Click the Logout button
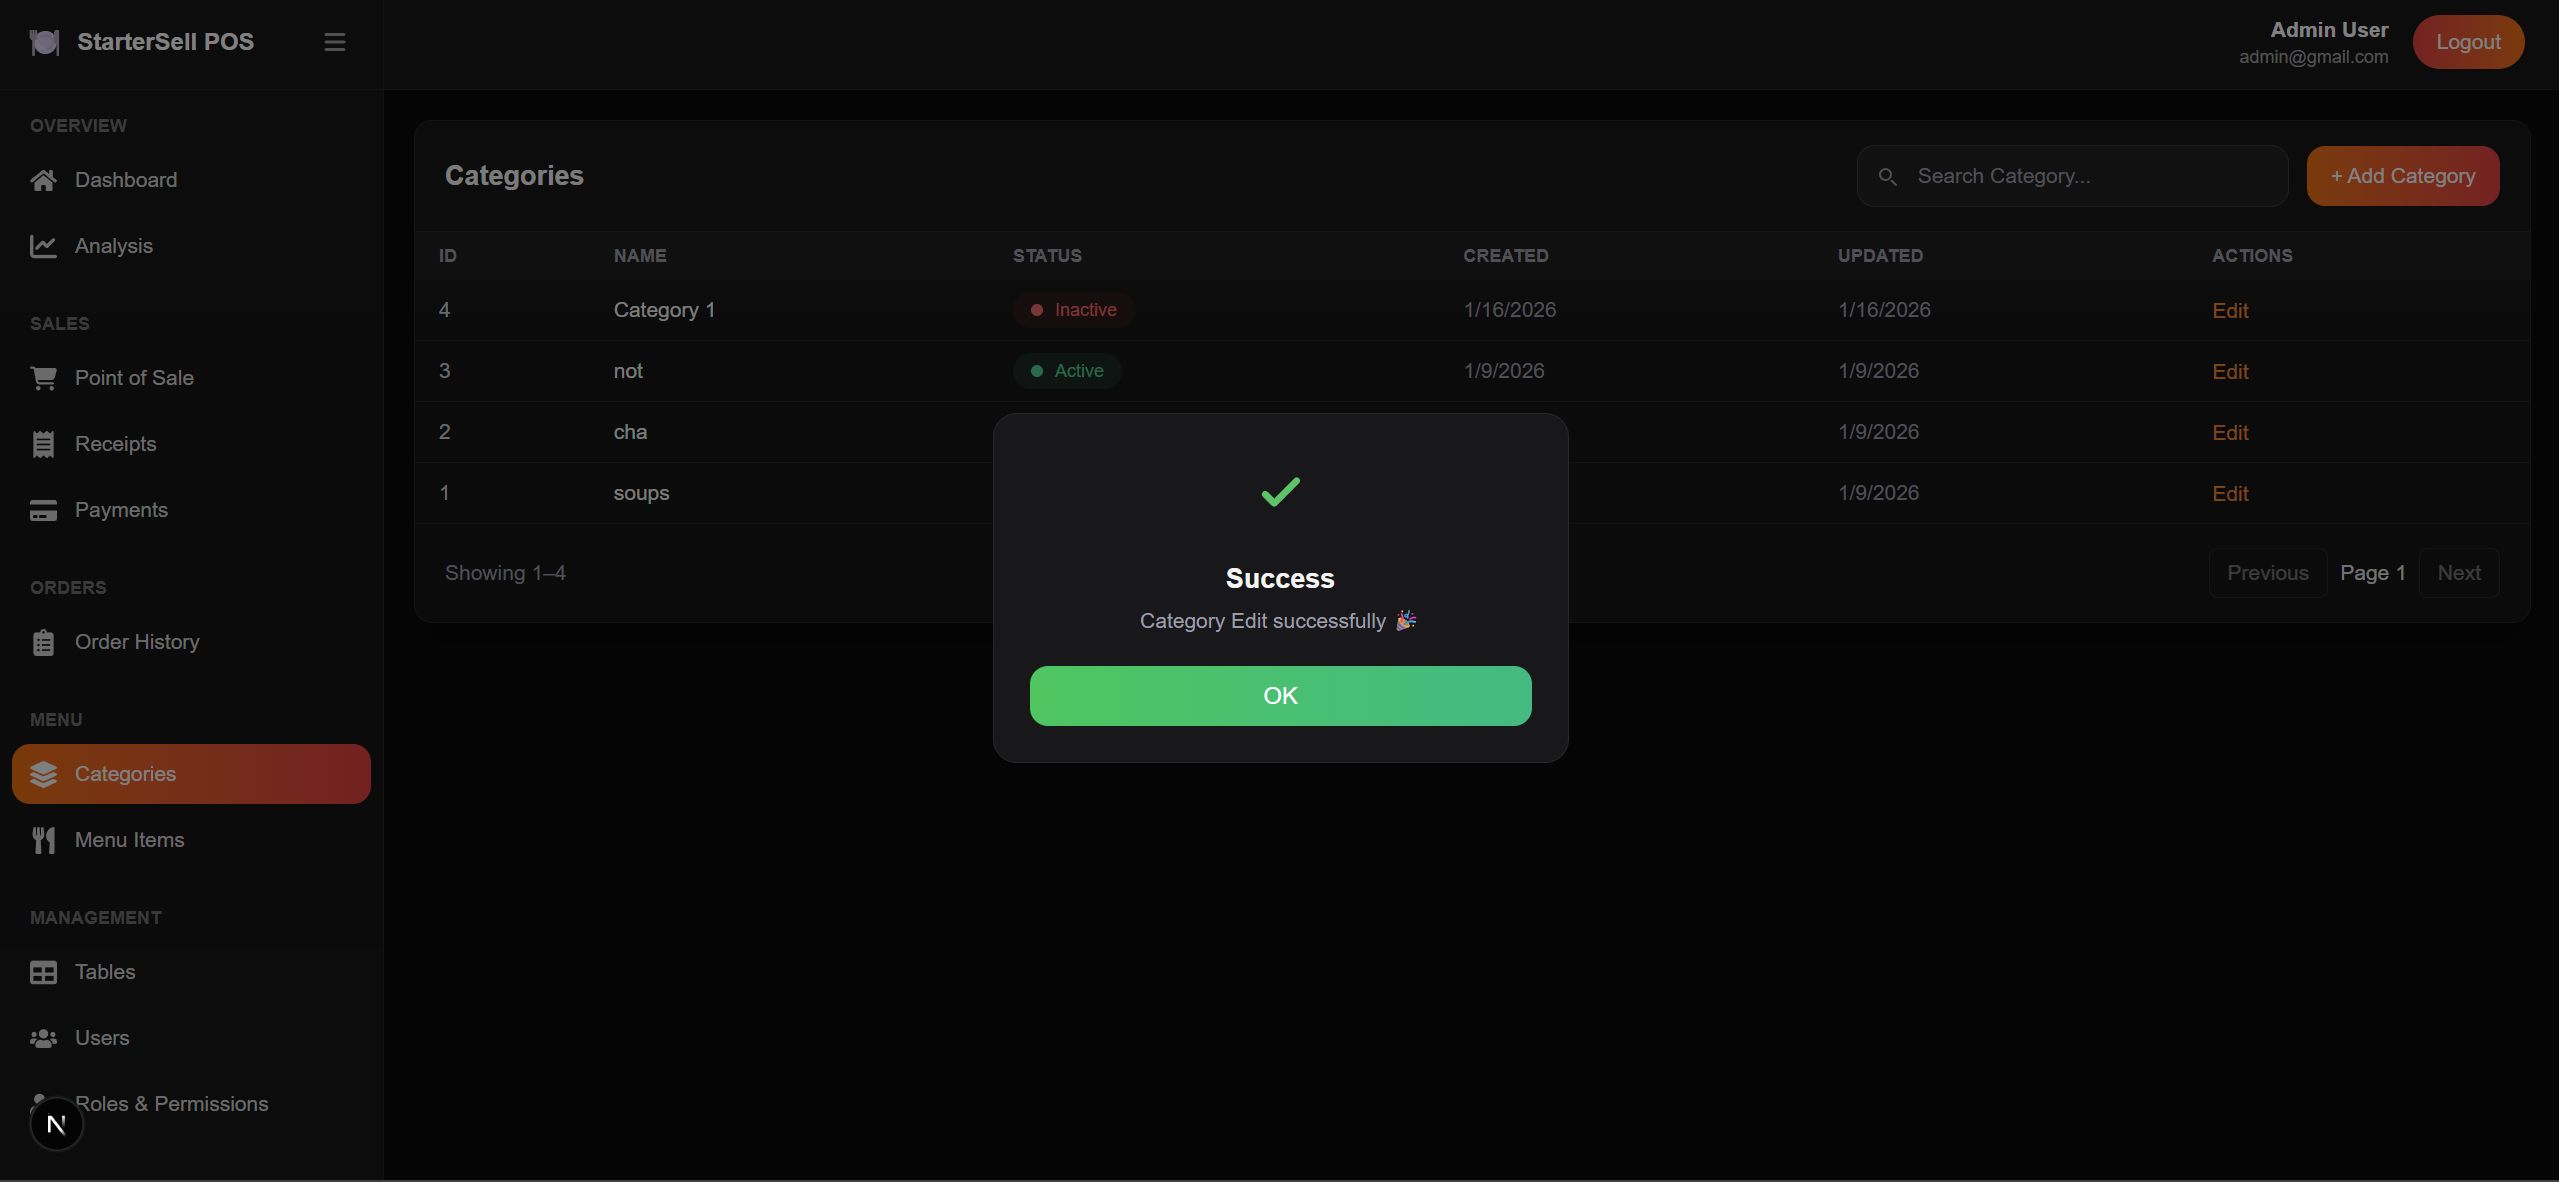 (x=2467, y=42)
